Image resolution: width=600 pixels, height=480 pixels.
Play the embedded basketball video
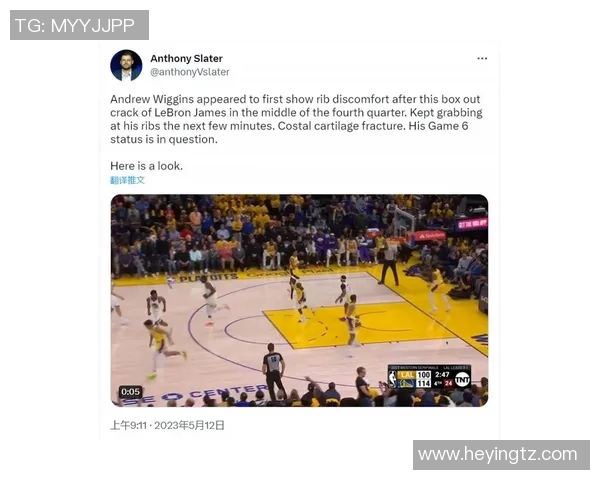tap(299, 300)
